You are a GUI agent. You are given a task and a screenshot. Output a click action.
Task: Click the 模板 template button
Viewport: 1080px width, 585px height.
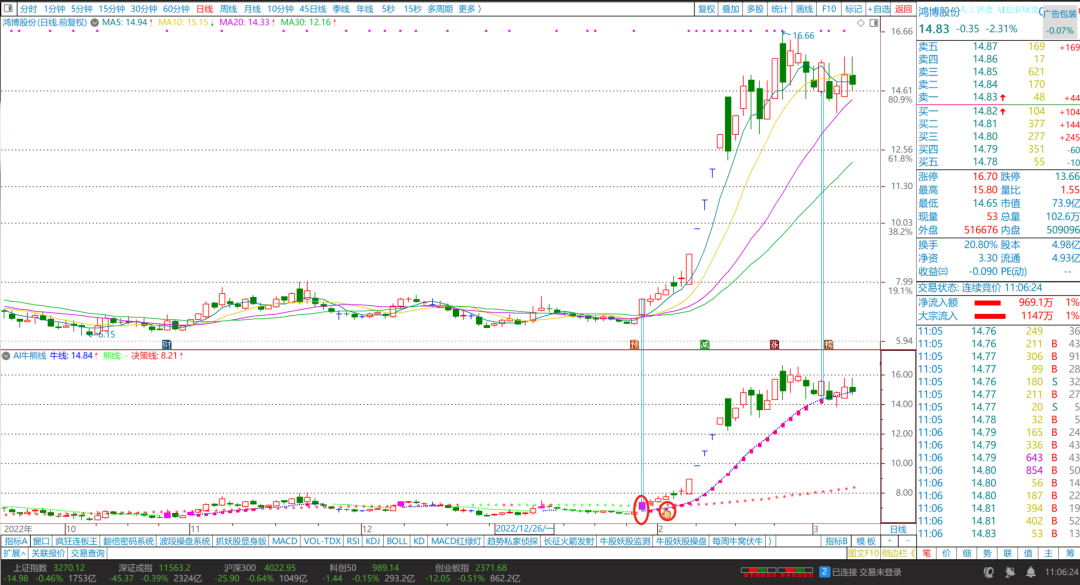pyautogui.click(x=866, y=542)
